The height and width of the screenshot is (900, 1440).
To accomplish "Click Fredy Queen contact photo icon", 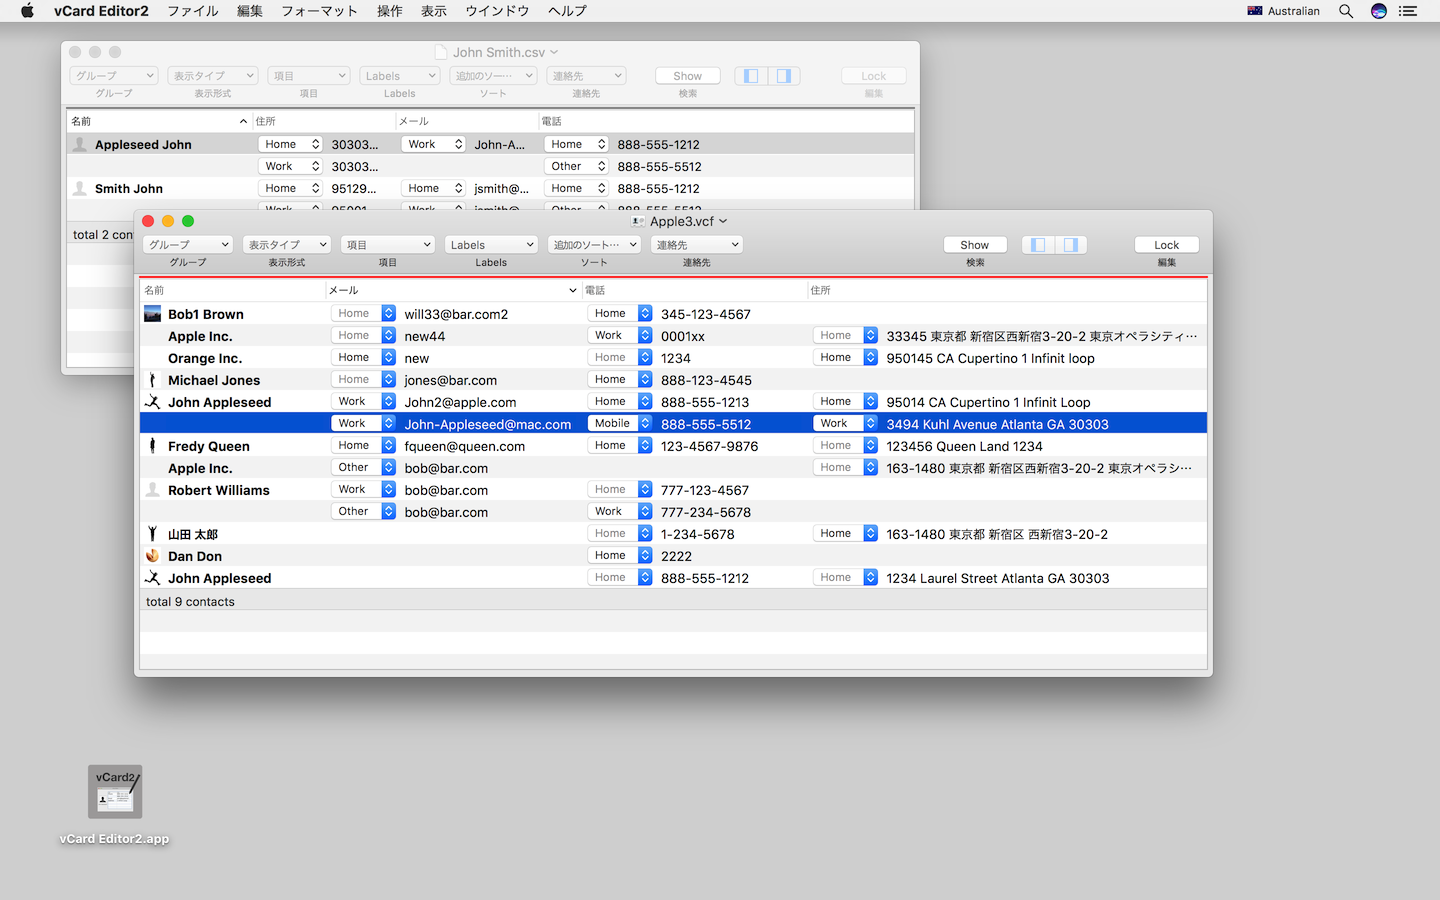I will pyautogui.click(x=152, y=446).
